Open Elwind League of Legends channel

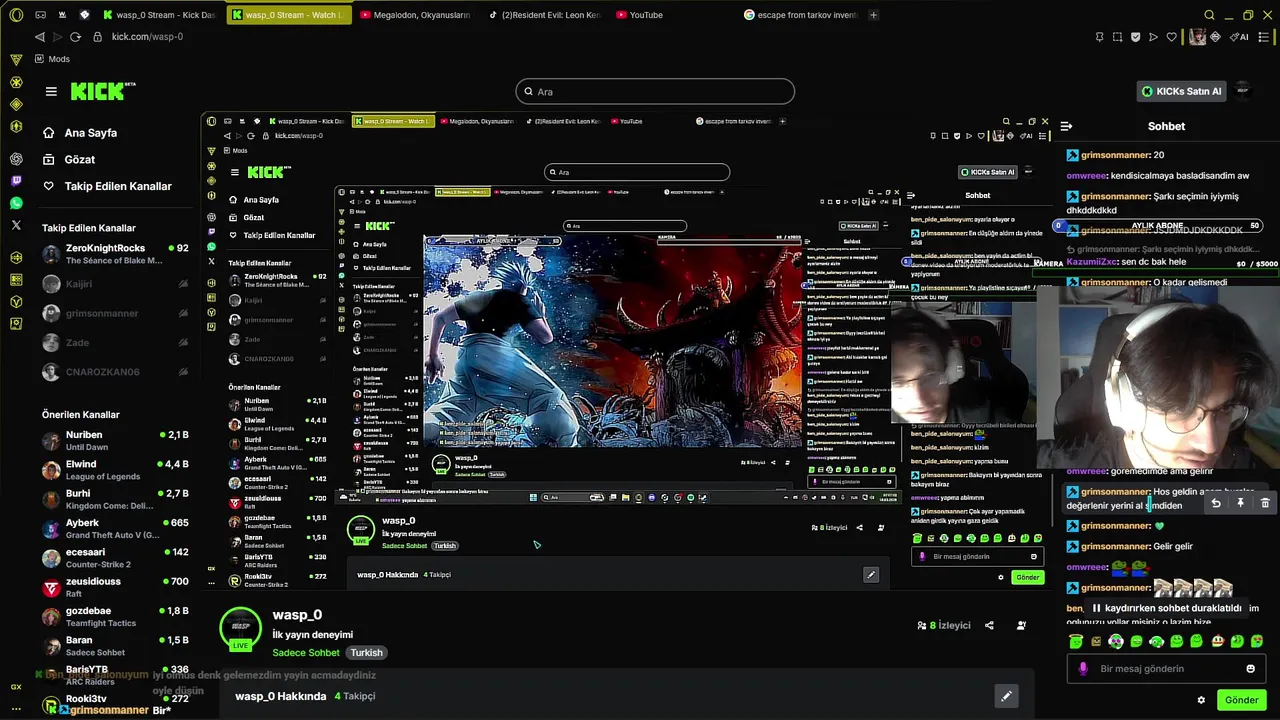115,470
